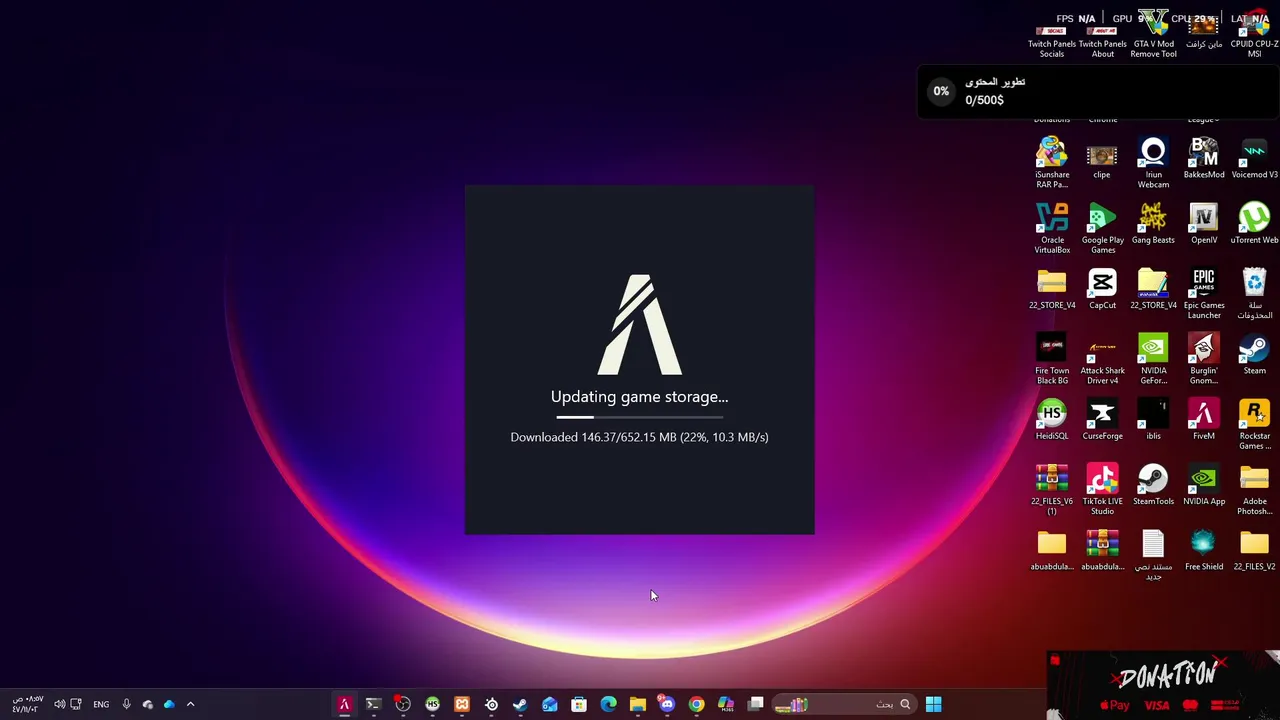Click the 'Downloaded 146.37/652.15 MB' text
Viewport: 1280px width, 720px height.
pyautogui.click(x=594, y=437)
